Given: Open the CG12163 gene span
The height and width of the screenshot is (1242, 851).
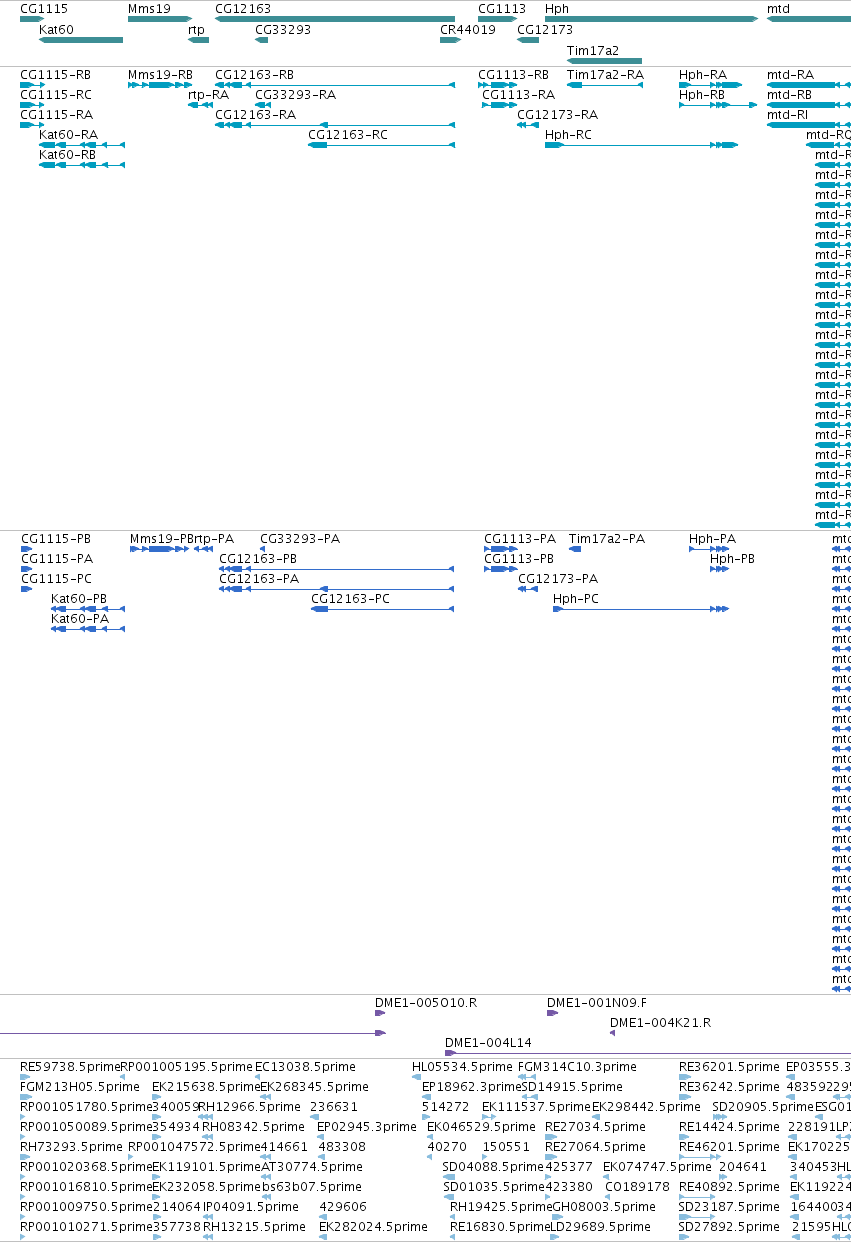Looking at the screenshot, I should tap(335, 19).
